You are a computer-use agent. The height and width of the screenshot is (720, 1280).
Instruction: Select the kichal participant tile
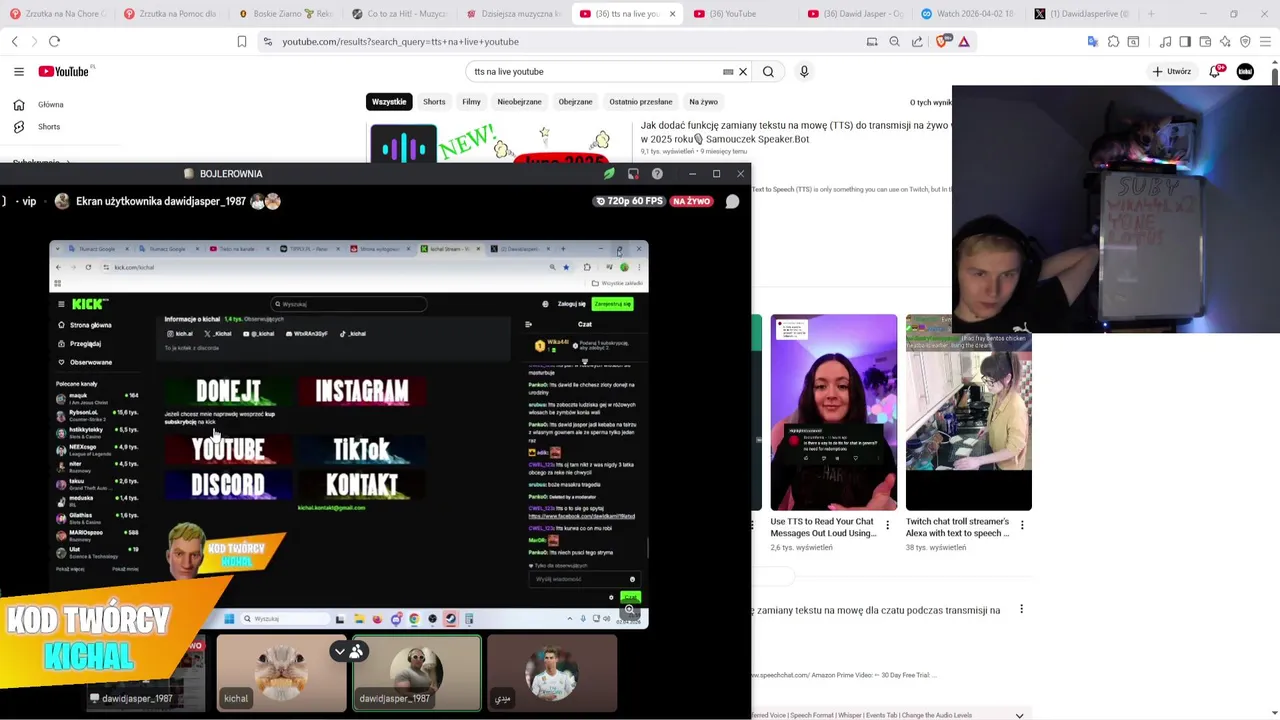282,673
